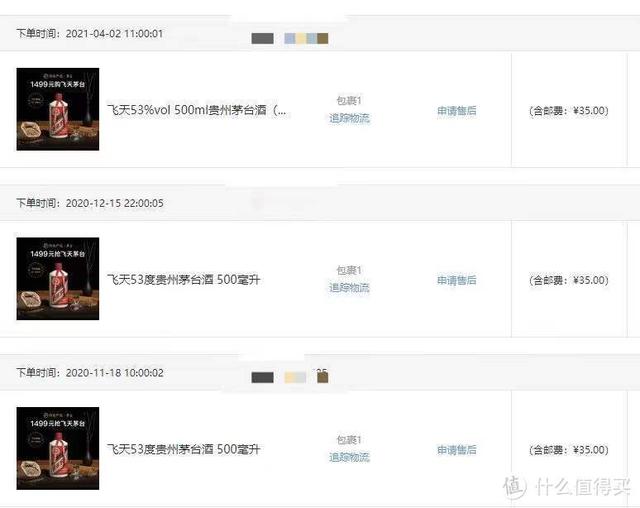Open Moutai product thumbnail in 2020-12-15 order
The height and width of the screenshot is (508, 640).
pos(58,279)
